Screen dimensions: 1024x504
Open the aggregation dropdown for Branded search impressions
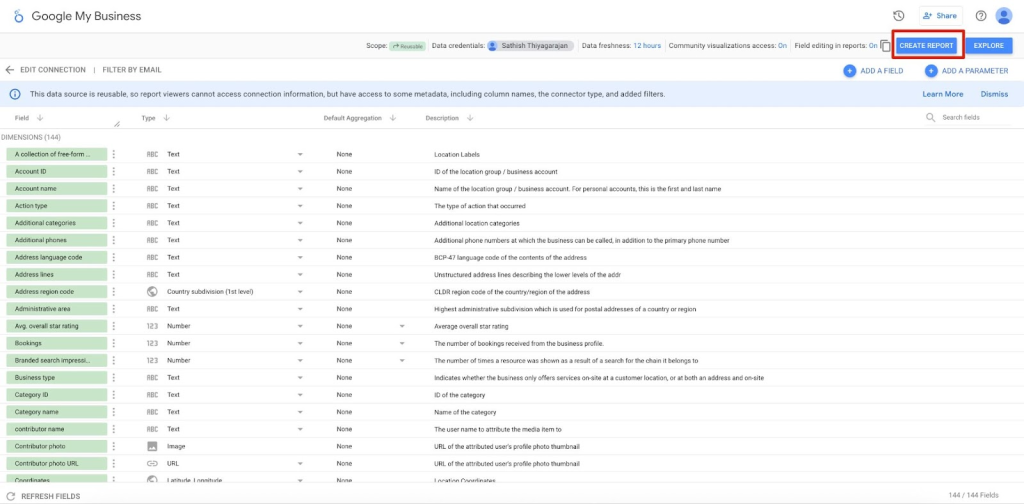pyautogui.click(x=402, y=360)
